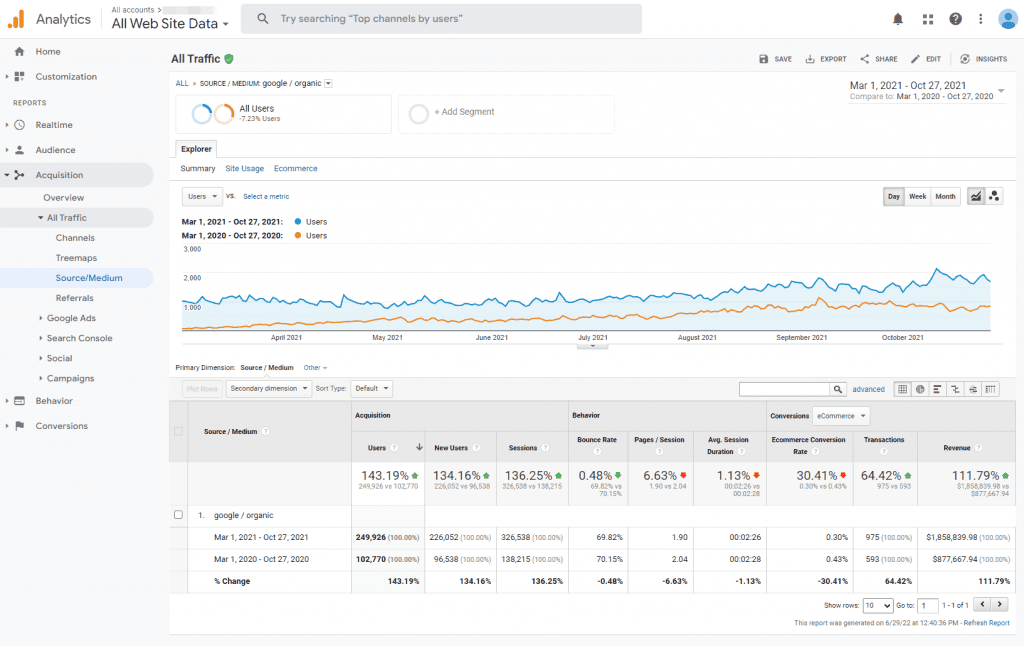Open the Show rows count selector
The height and width of the screenshot is (646, 1024).
coord(878,605)
